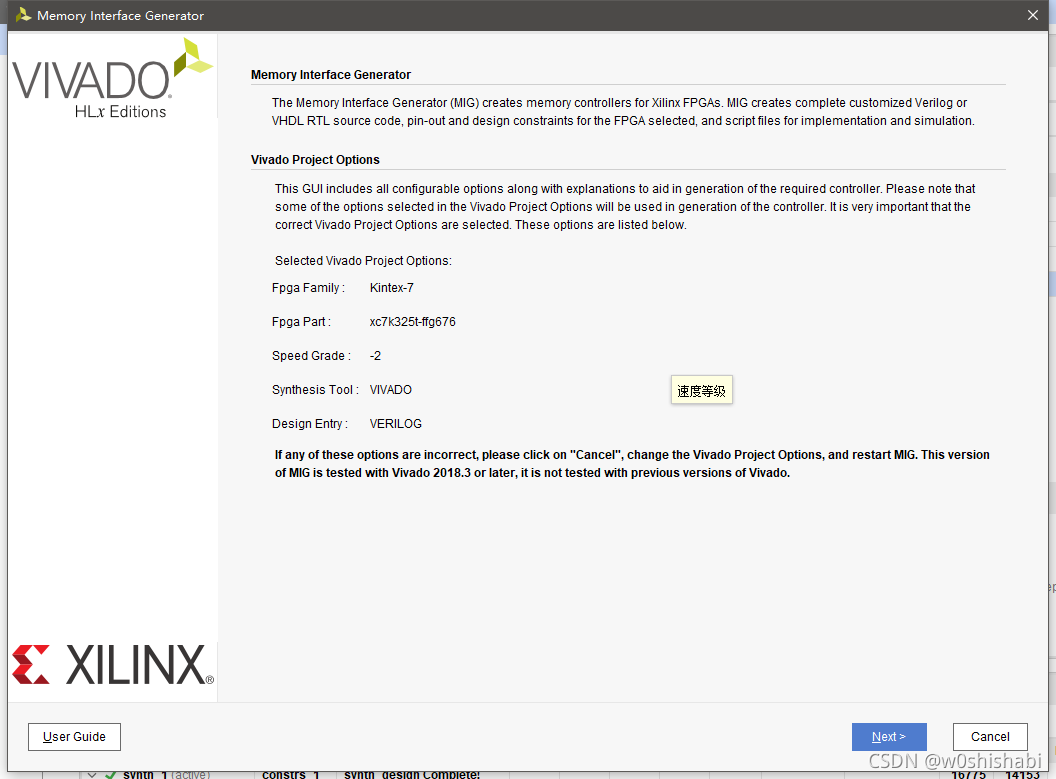Click the constrs_1 cell in background window
The height and width of the screenshot is (779, 1056).
[290, 775]
